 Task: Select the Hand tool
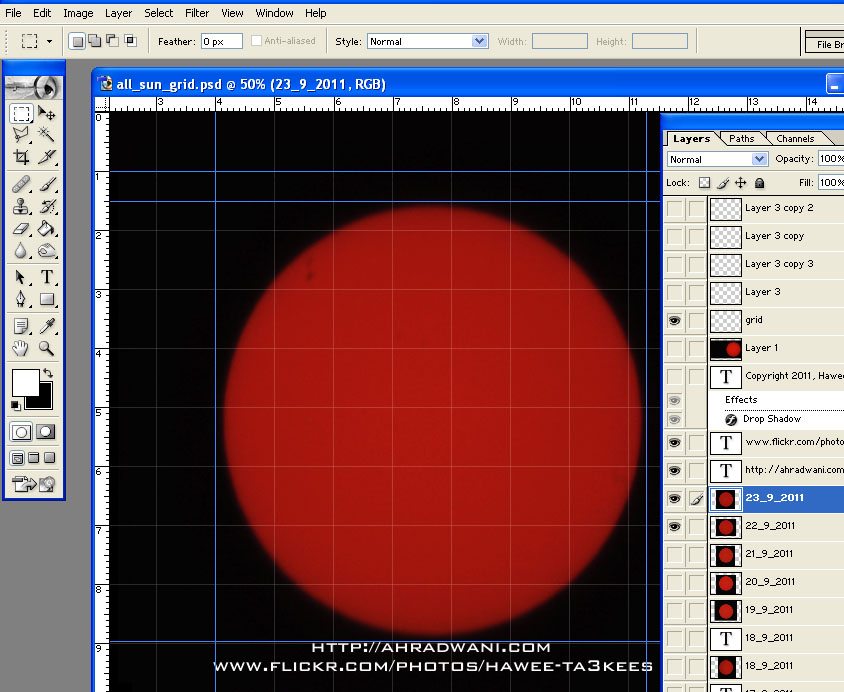(21, 349)
